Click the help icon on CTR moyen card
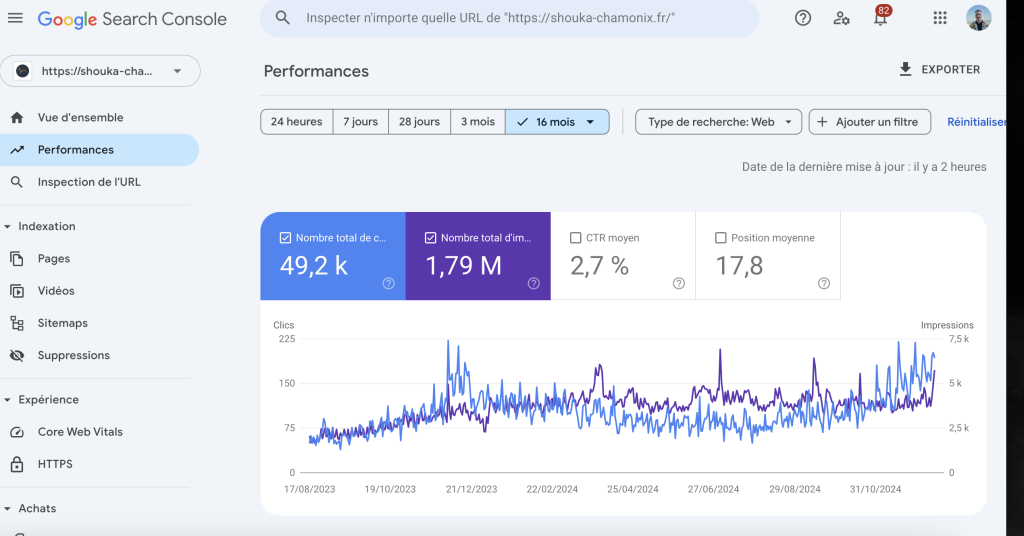 point(679,283)
